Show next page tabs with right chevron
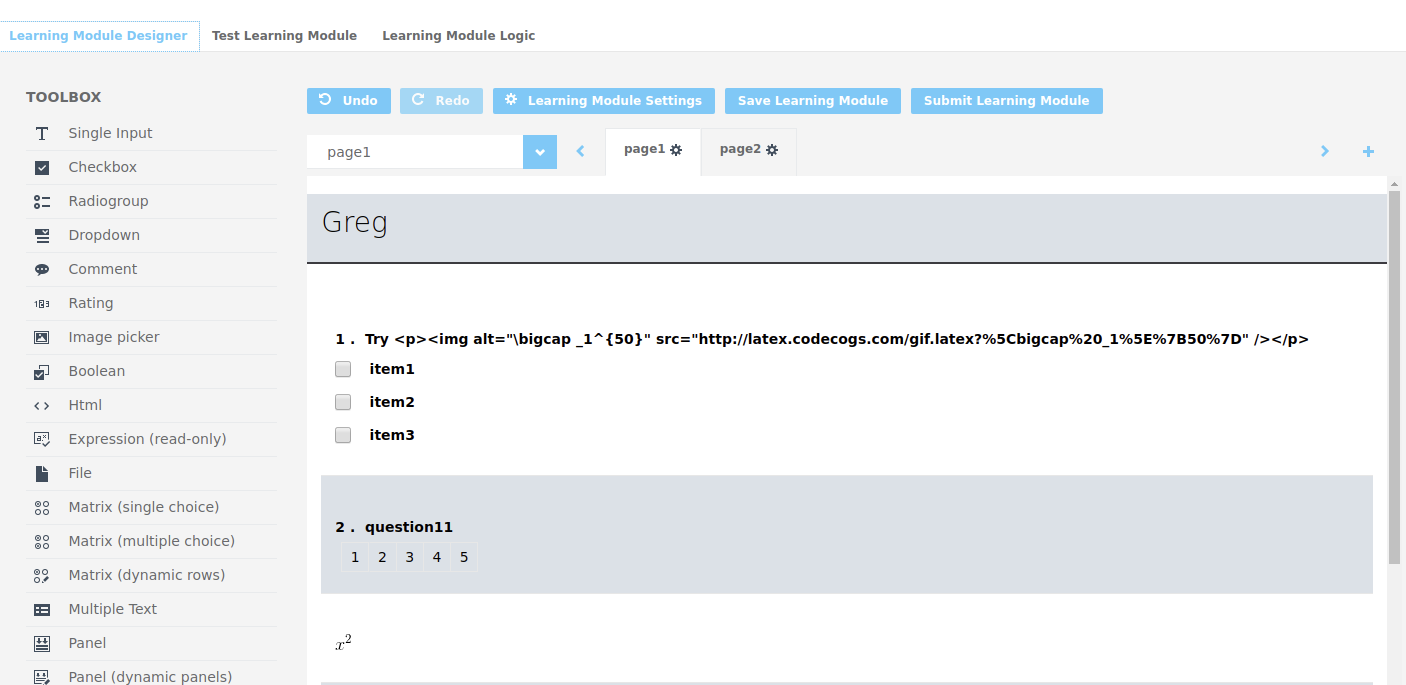This screenshot has height=685, width=1406. click(1325, 152)
